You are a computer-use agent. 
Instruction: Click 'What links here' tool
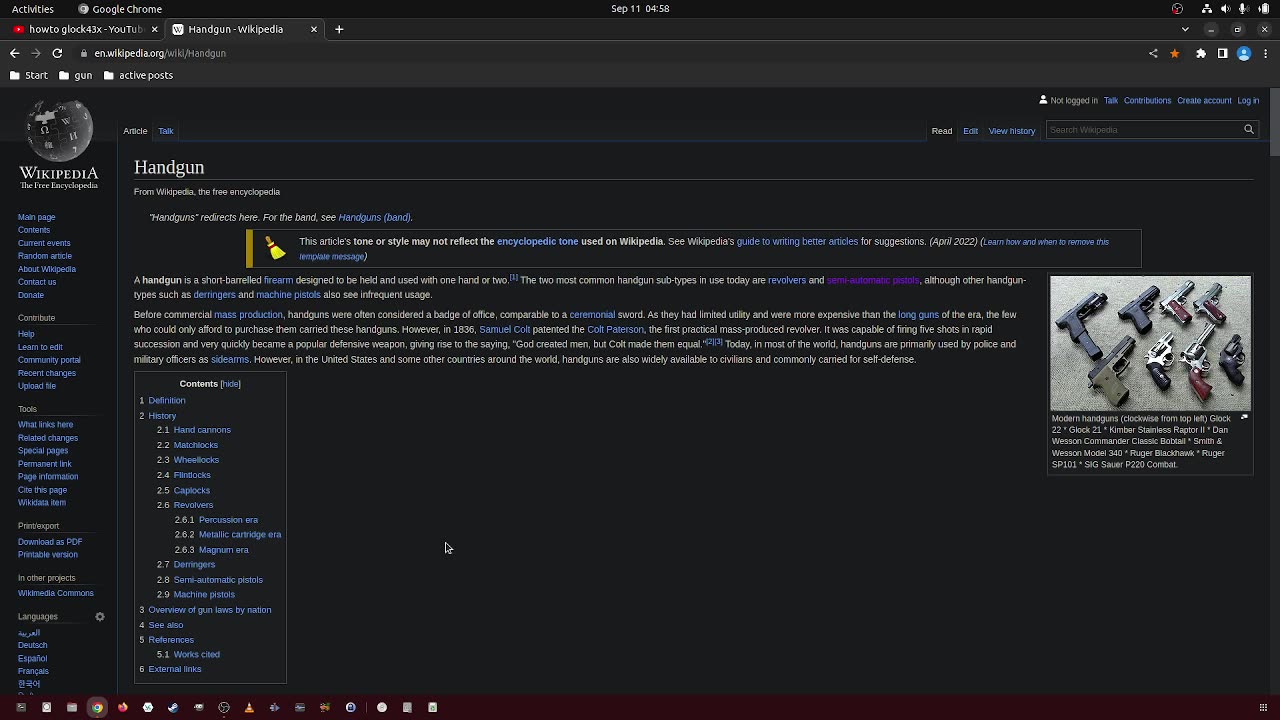(x=45, y=425)
